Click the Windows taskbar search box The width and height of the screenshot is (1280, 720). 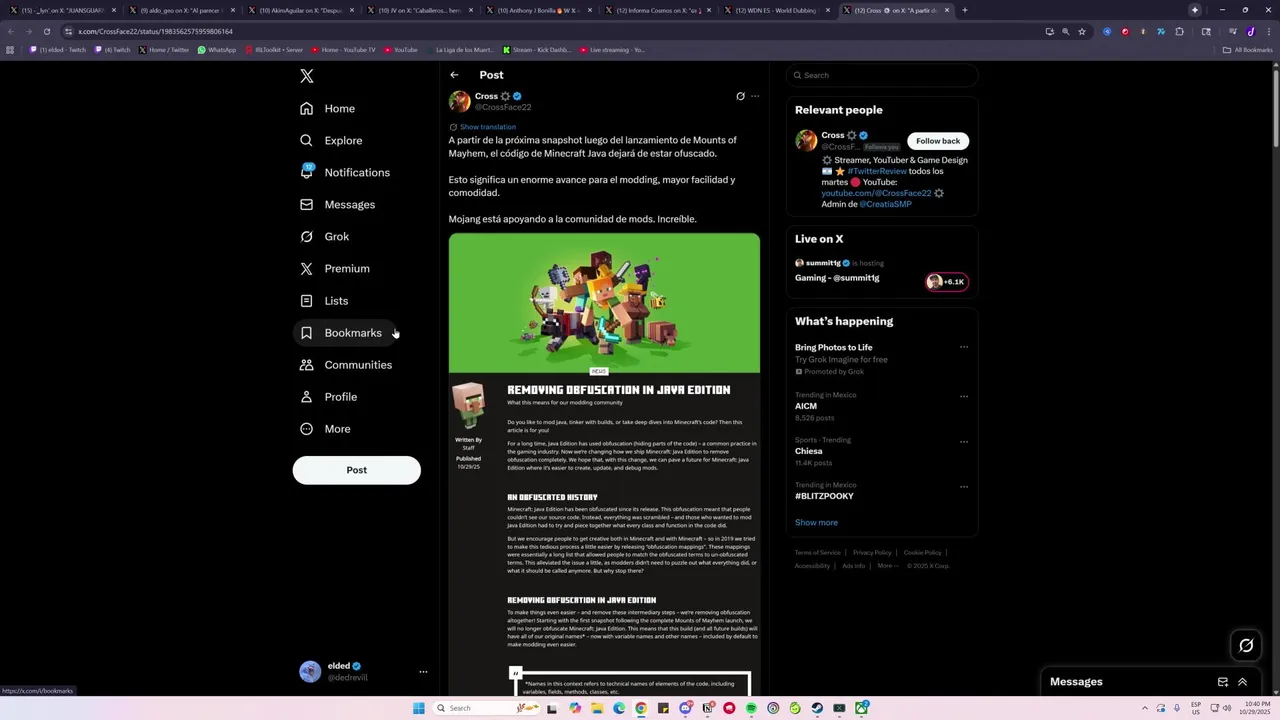[488, 708]
